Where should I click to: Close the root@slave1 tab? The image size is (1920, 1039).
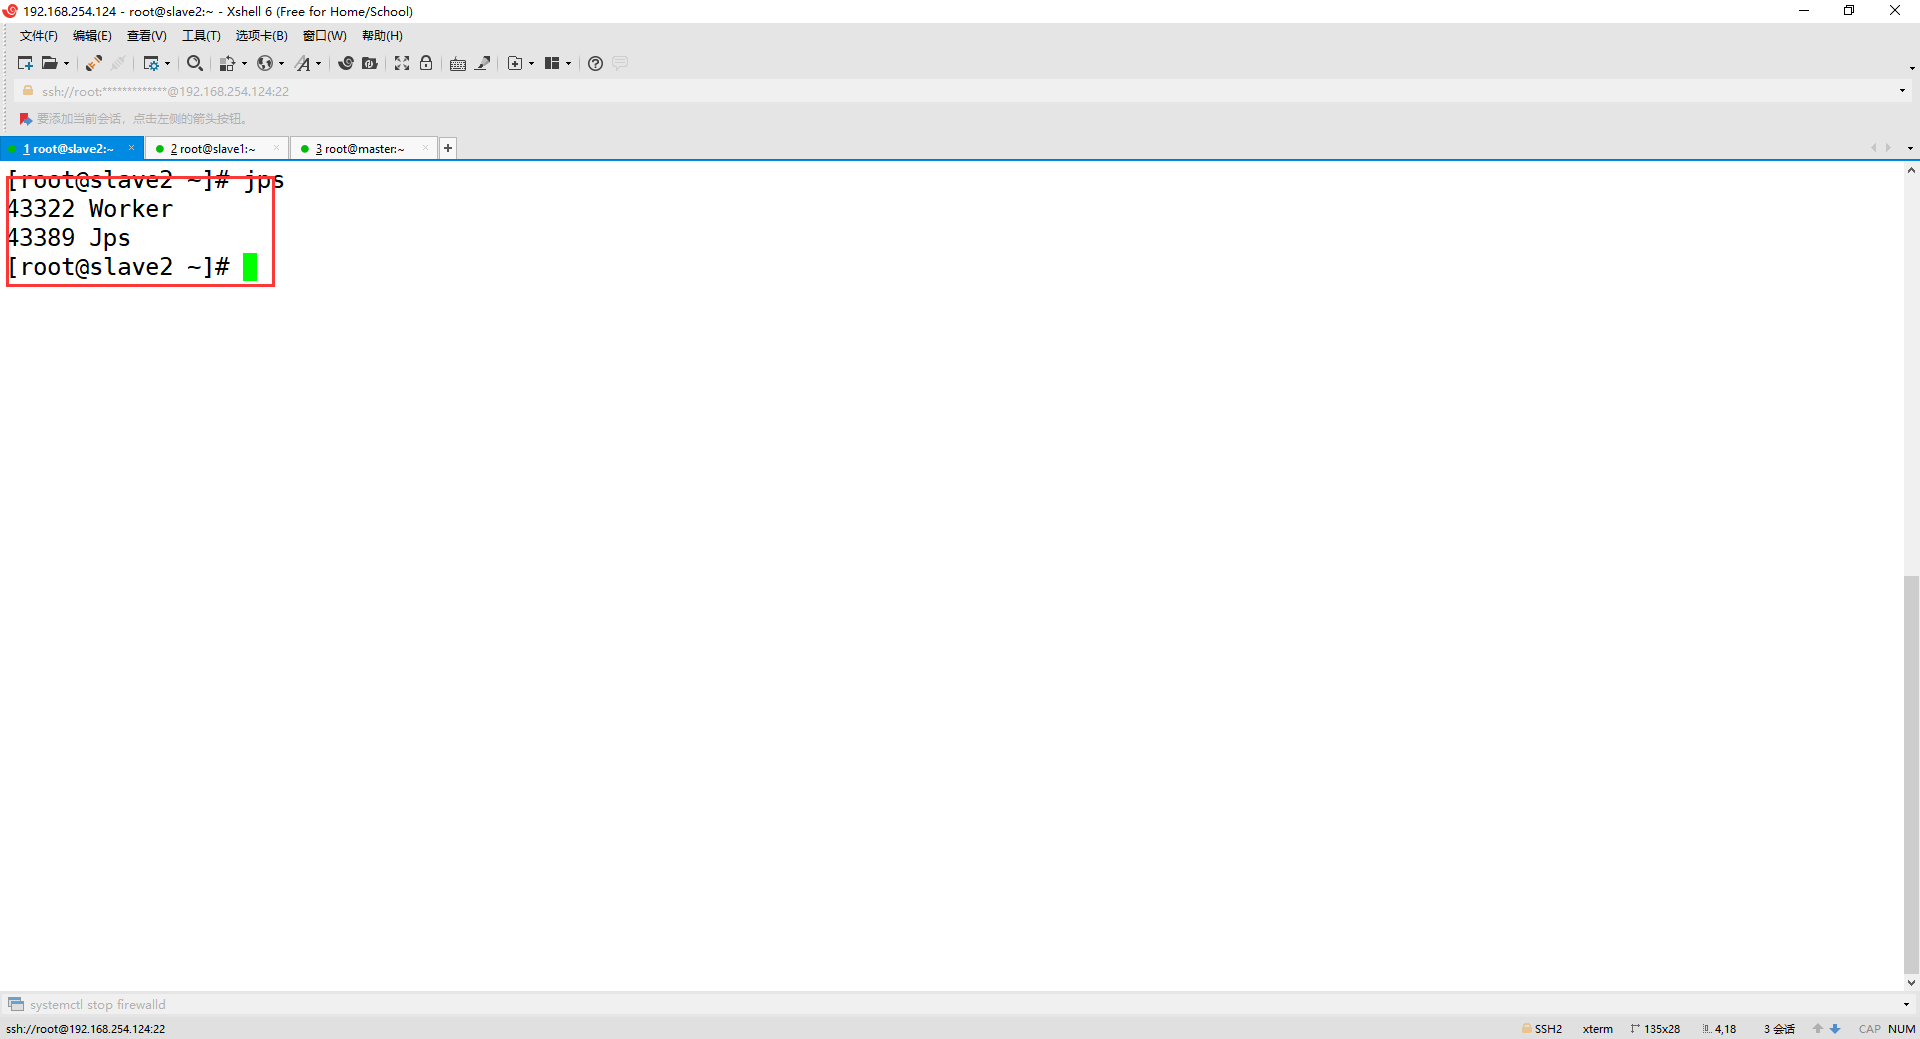coord(276,148)
